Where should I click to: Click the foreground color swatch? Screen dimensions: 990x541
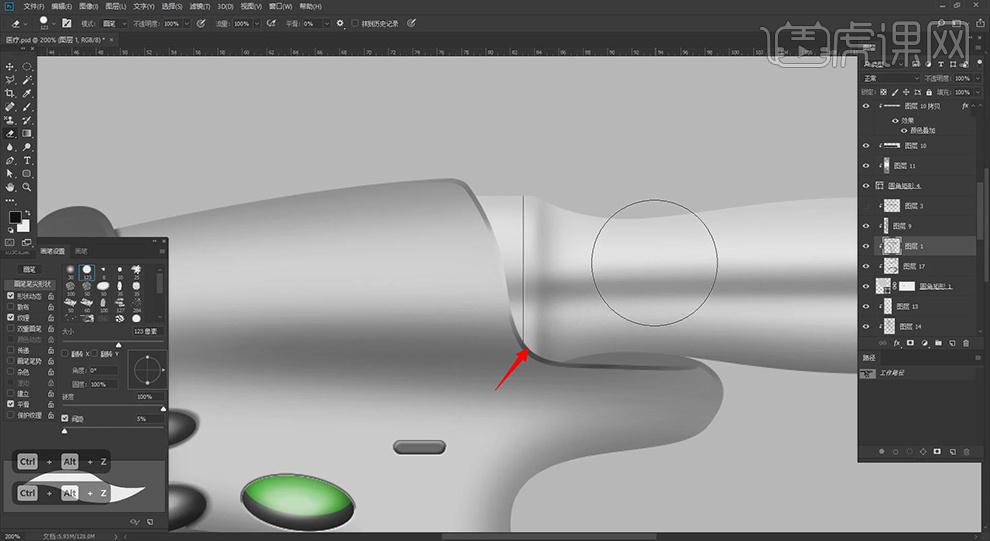pyautogui.click(x=15, y=217)
